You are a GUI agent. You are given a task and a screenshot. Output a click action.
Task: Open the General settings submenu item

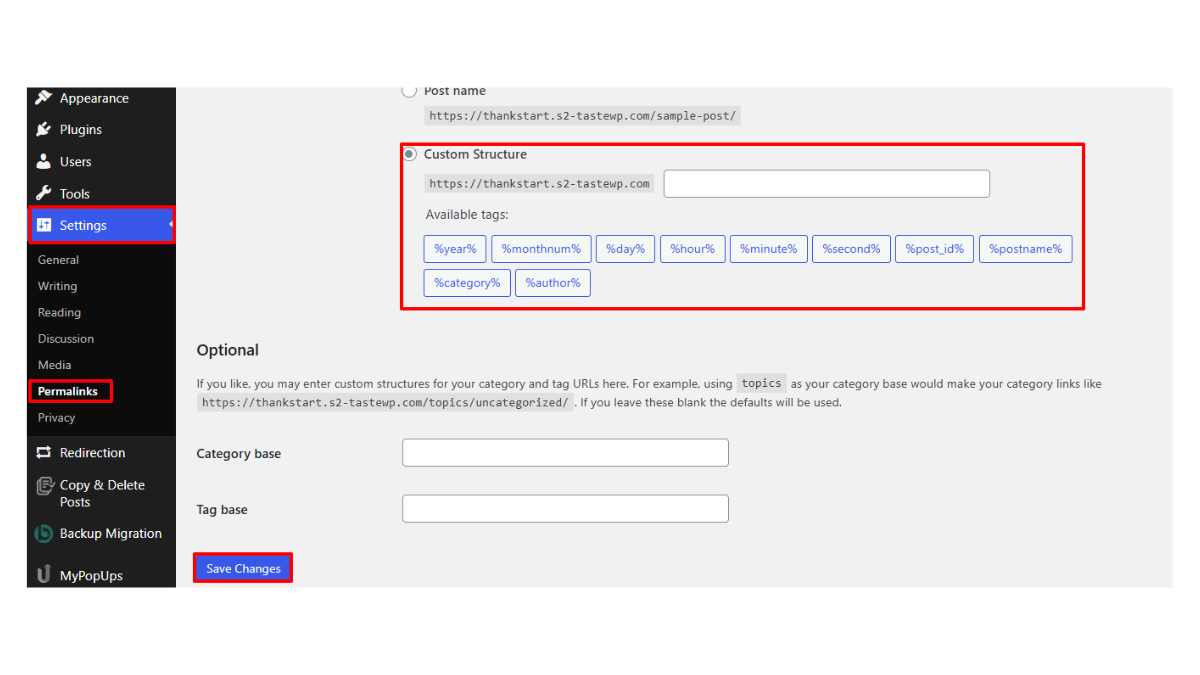(x=58, y=260)
